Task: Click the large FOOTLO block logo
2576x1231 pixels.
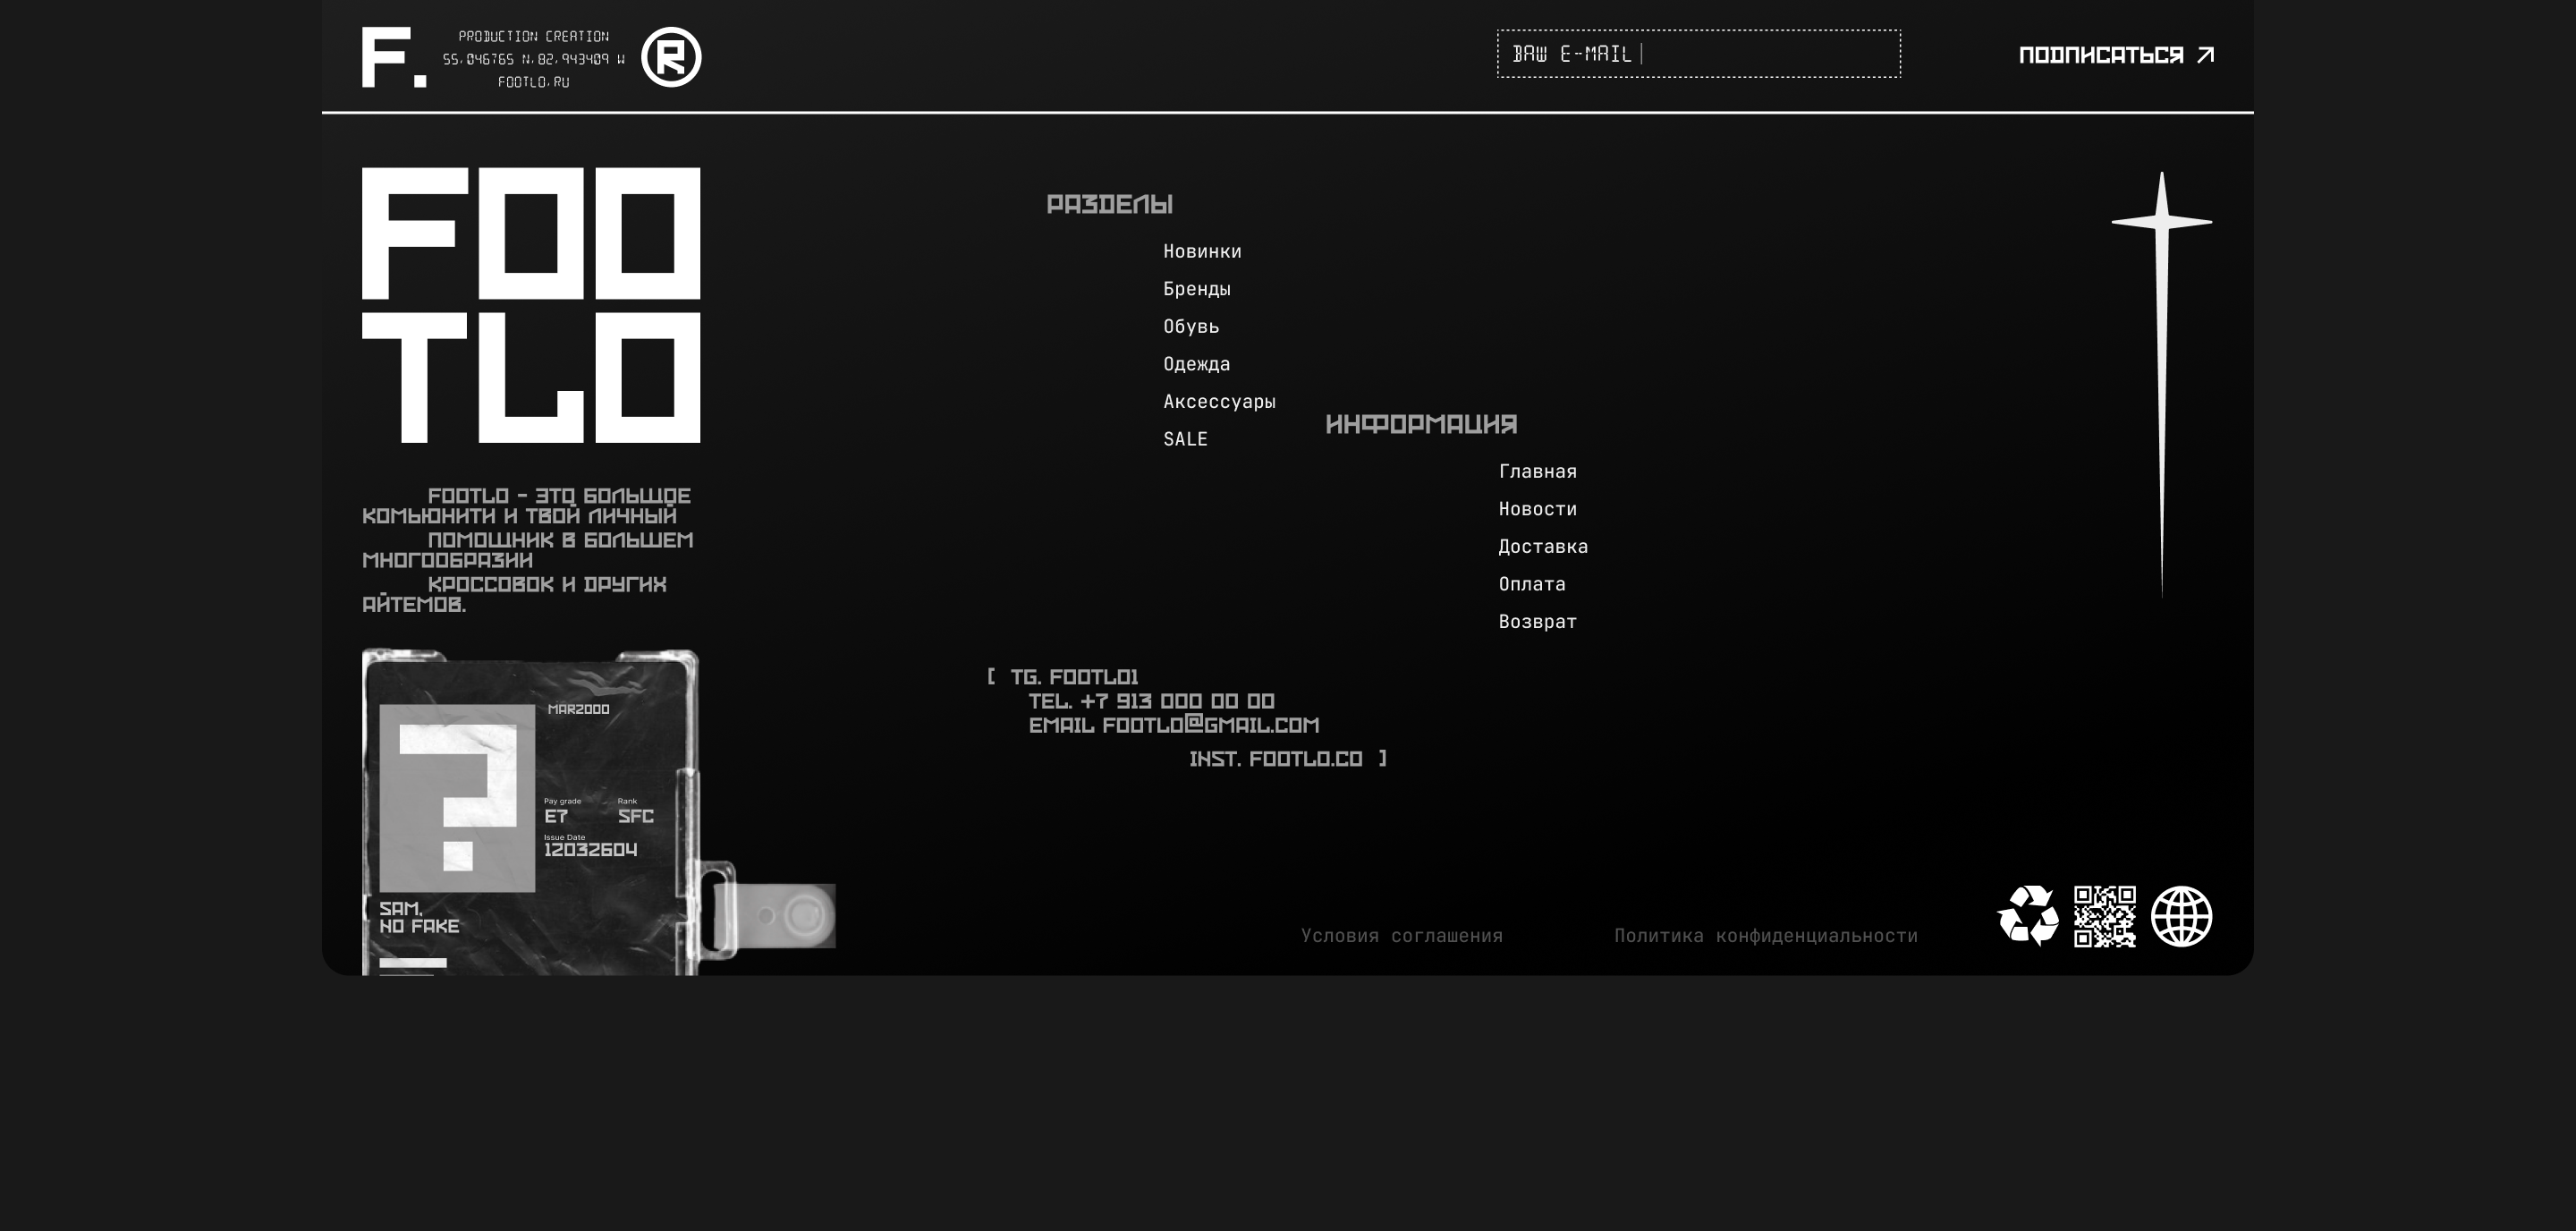Action: [x=531, y=305]
